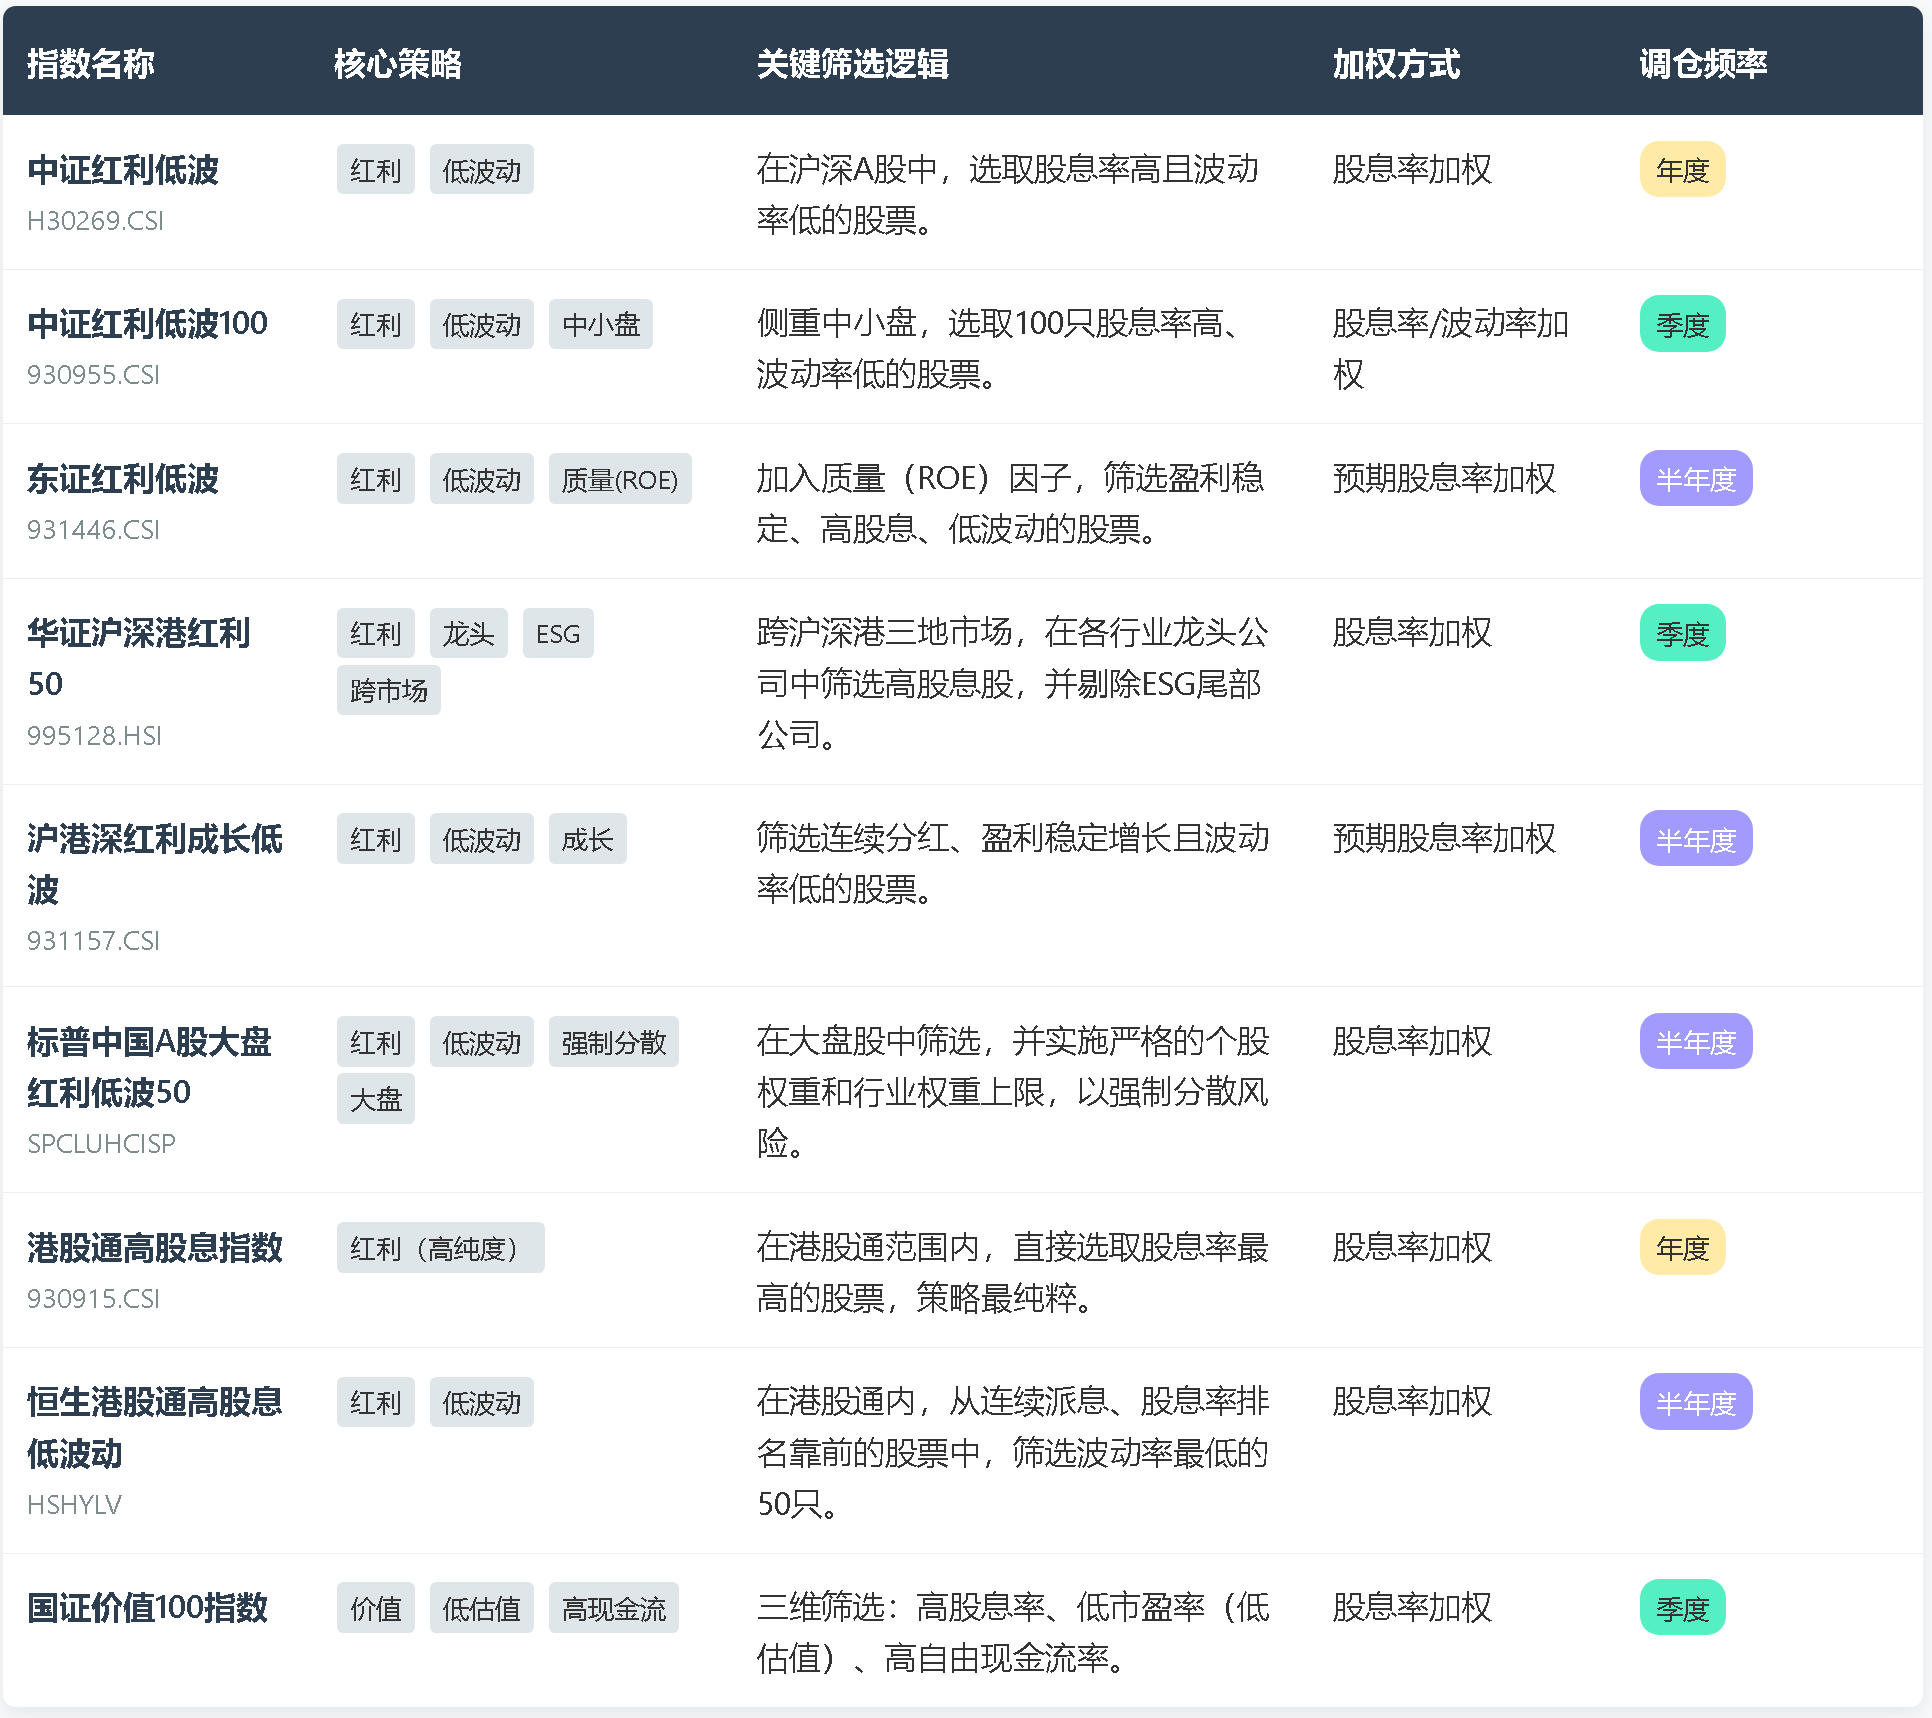The height and width of the screenshot is (1718, 1932).
Task: Click the 龙头 strategy tag
Action: 468,634
